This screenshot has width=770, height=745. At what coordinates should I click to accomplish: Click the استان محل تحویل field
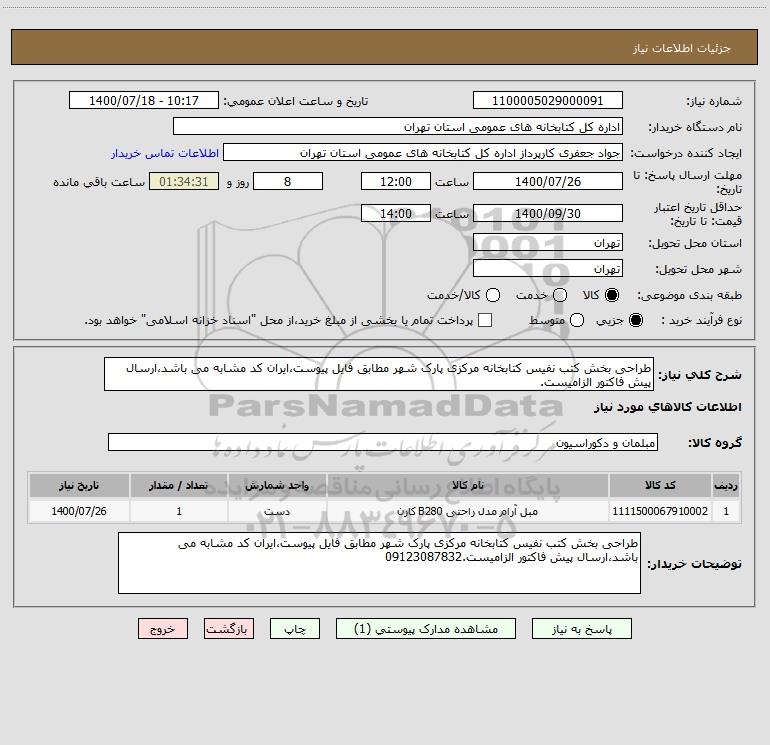(x=548, y=243)
